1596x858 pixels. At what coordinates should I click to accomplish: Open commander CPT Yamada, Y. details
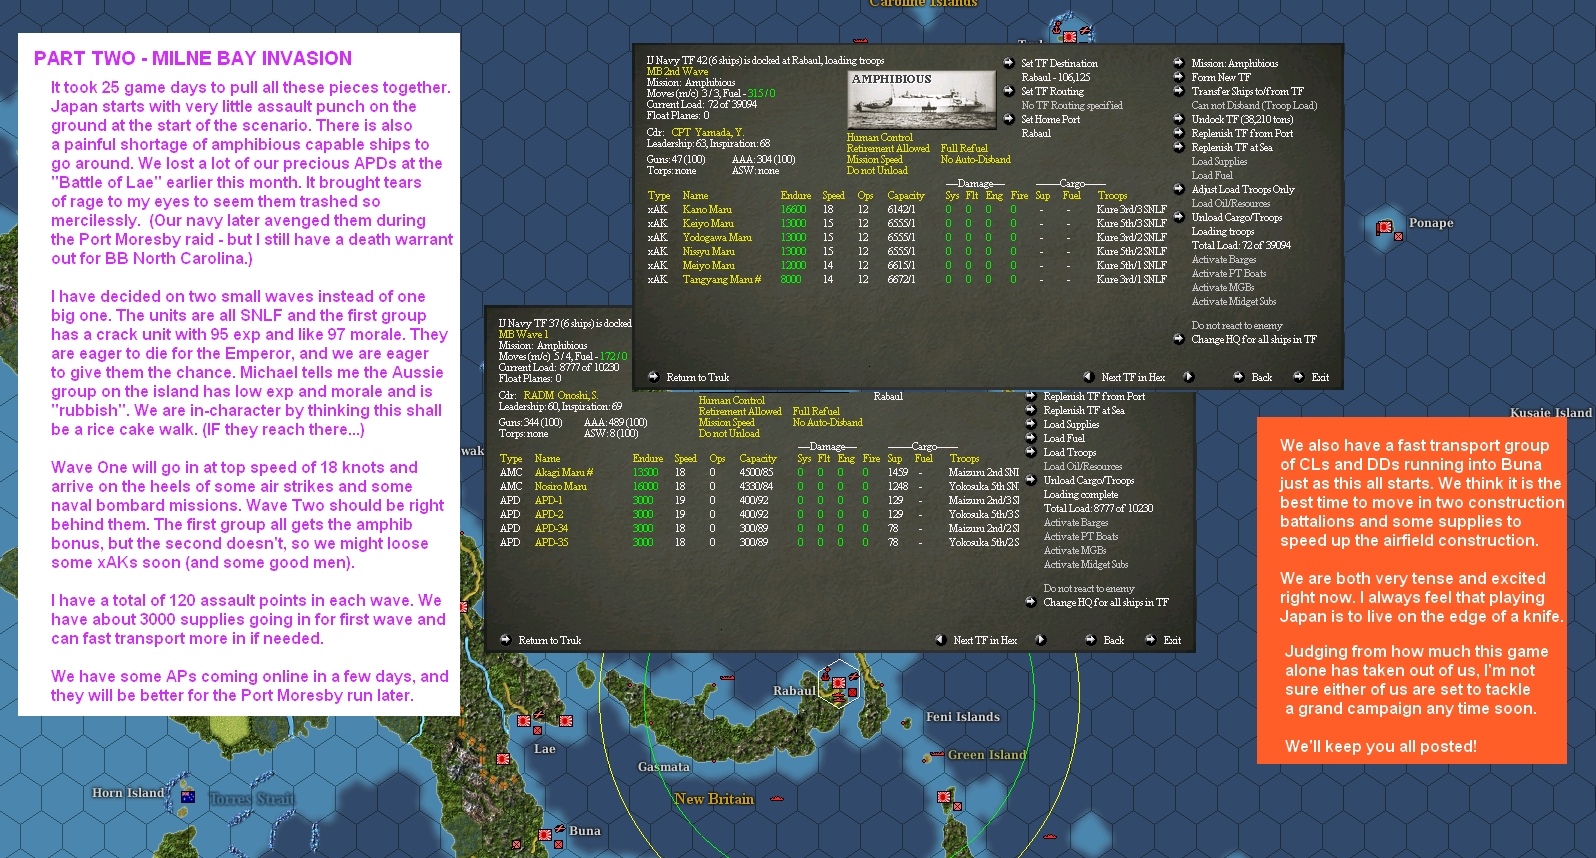pyautogui.click(x=707, y=133)
